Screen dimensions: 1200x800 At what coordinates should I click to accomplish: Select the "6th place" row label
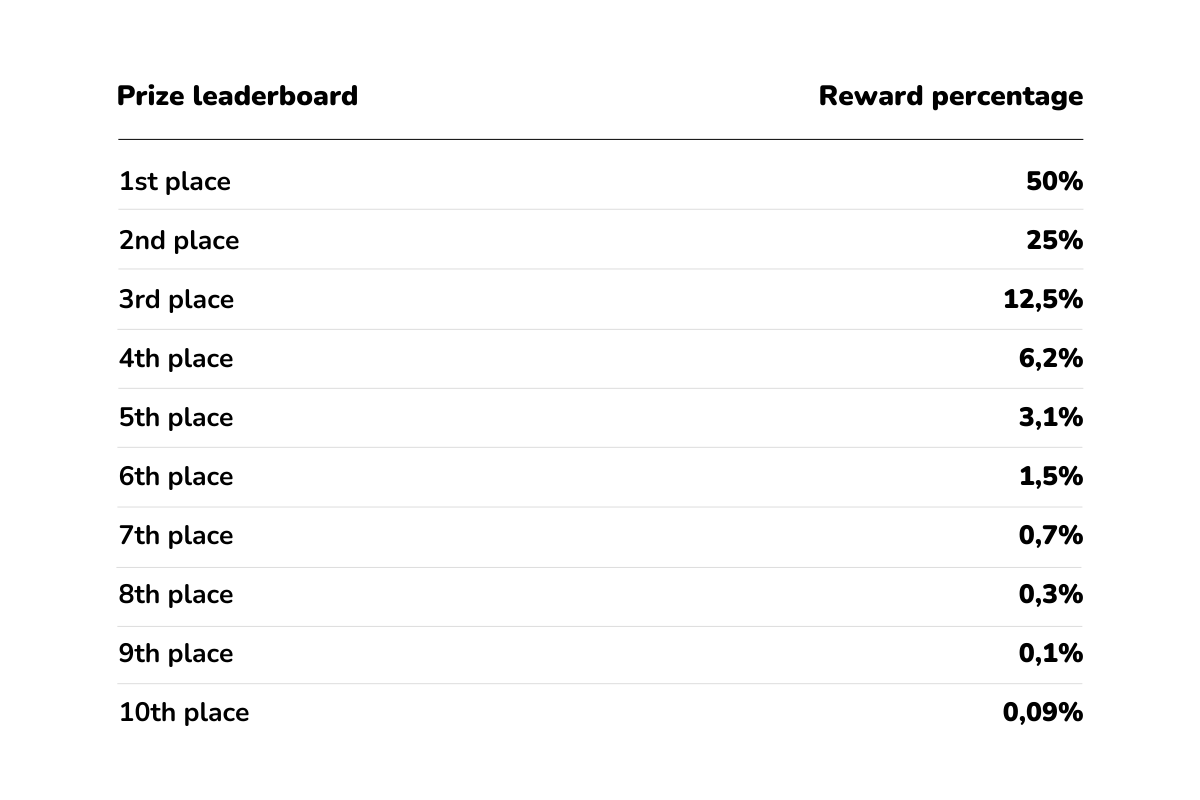(x=176, y=477)
